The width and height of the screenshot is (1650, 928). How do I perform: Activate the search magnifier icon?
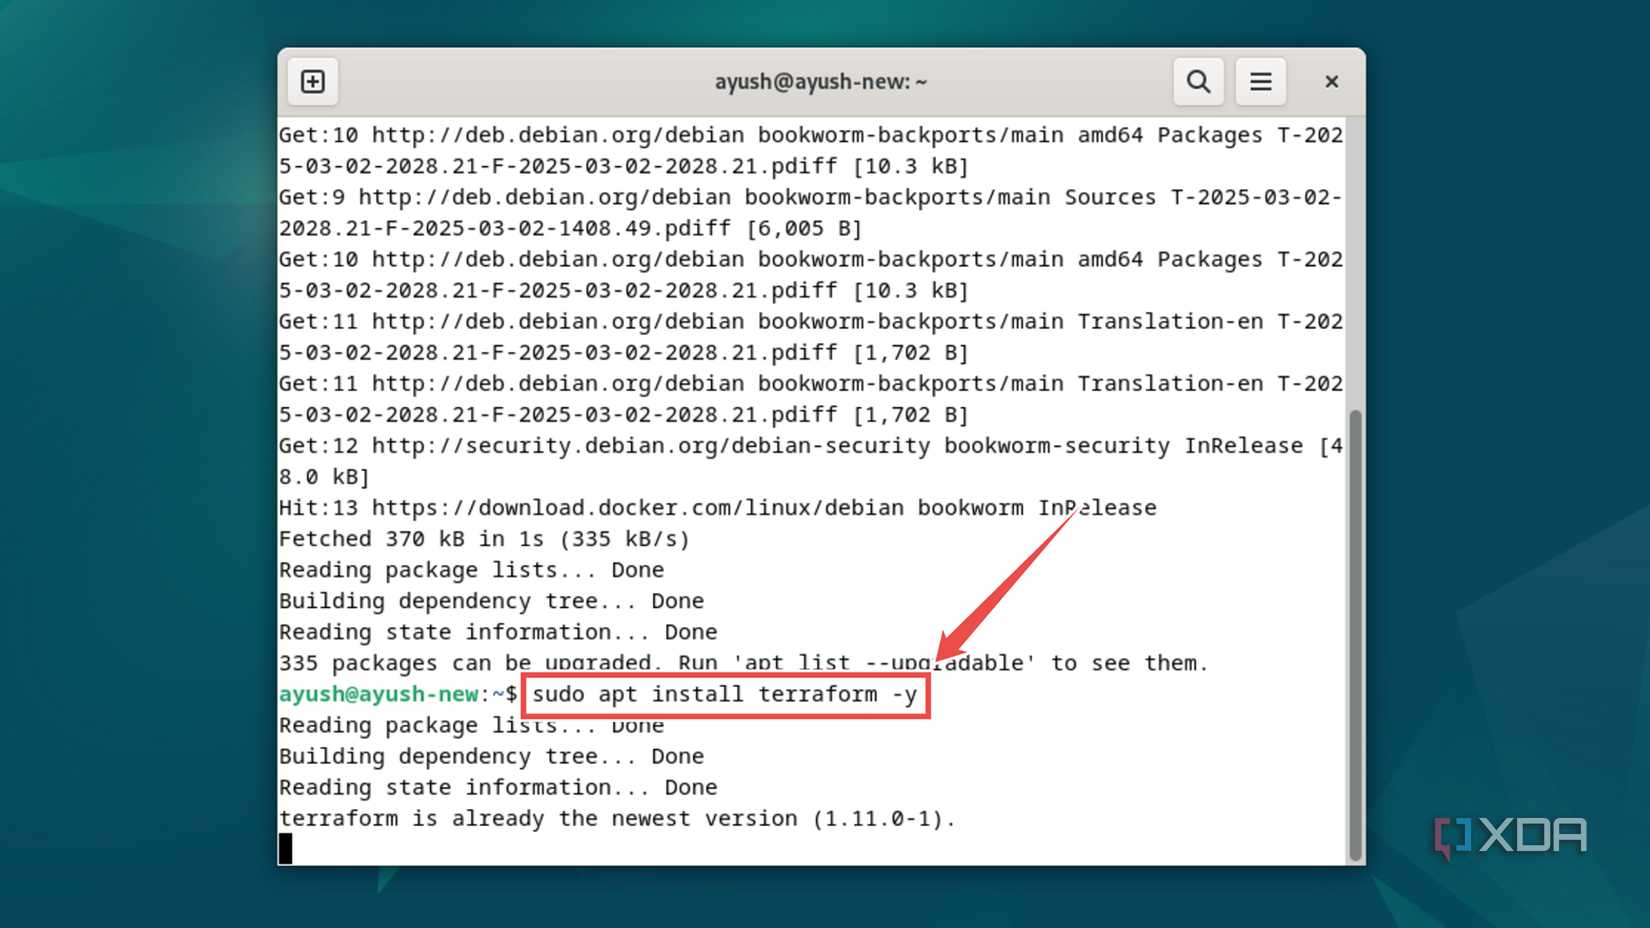pos(1197,81)
